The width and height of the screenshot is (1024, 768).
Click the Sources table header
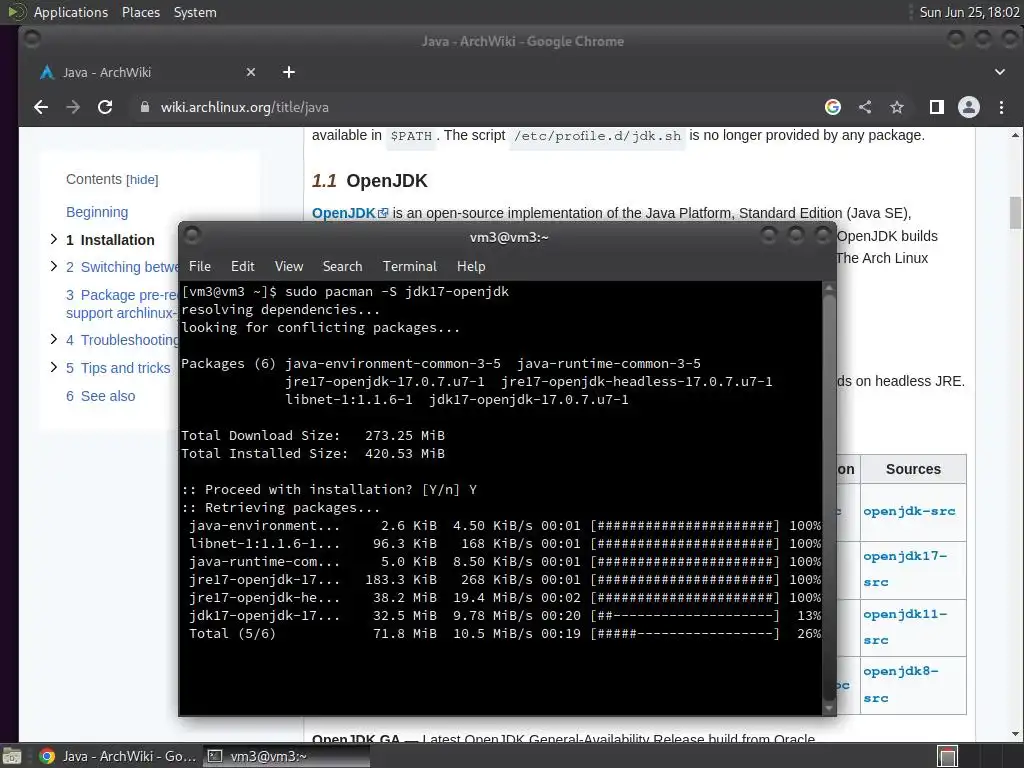[x=913, y=469]
